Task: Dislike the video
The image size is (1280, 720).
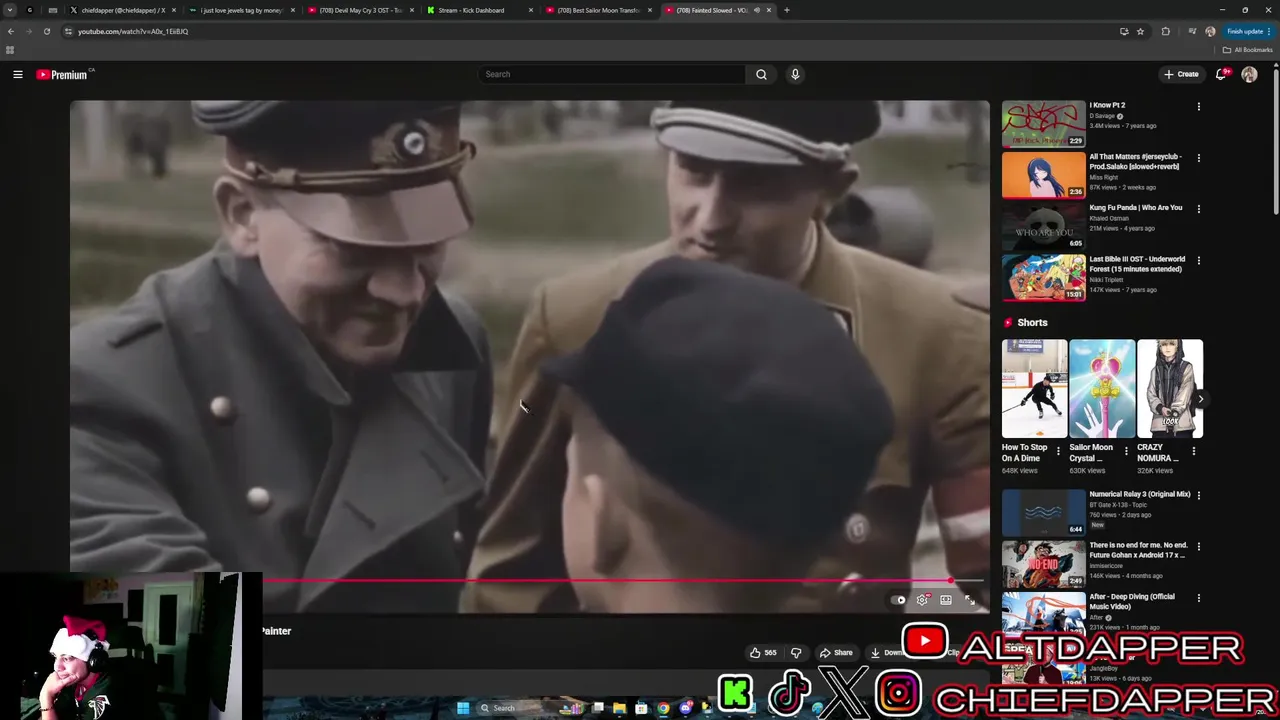Action: pos(796,653)
